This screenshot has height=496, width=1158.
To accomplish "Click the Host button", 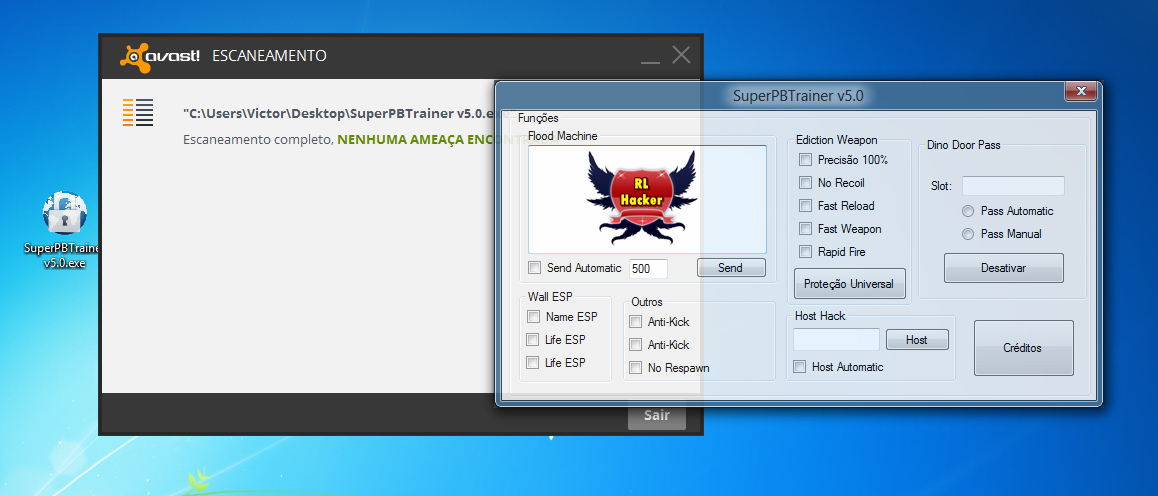I will (917, 340).
